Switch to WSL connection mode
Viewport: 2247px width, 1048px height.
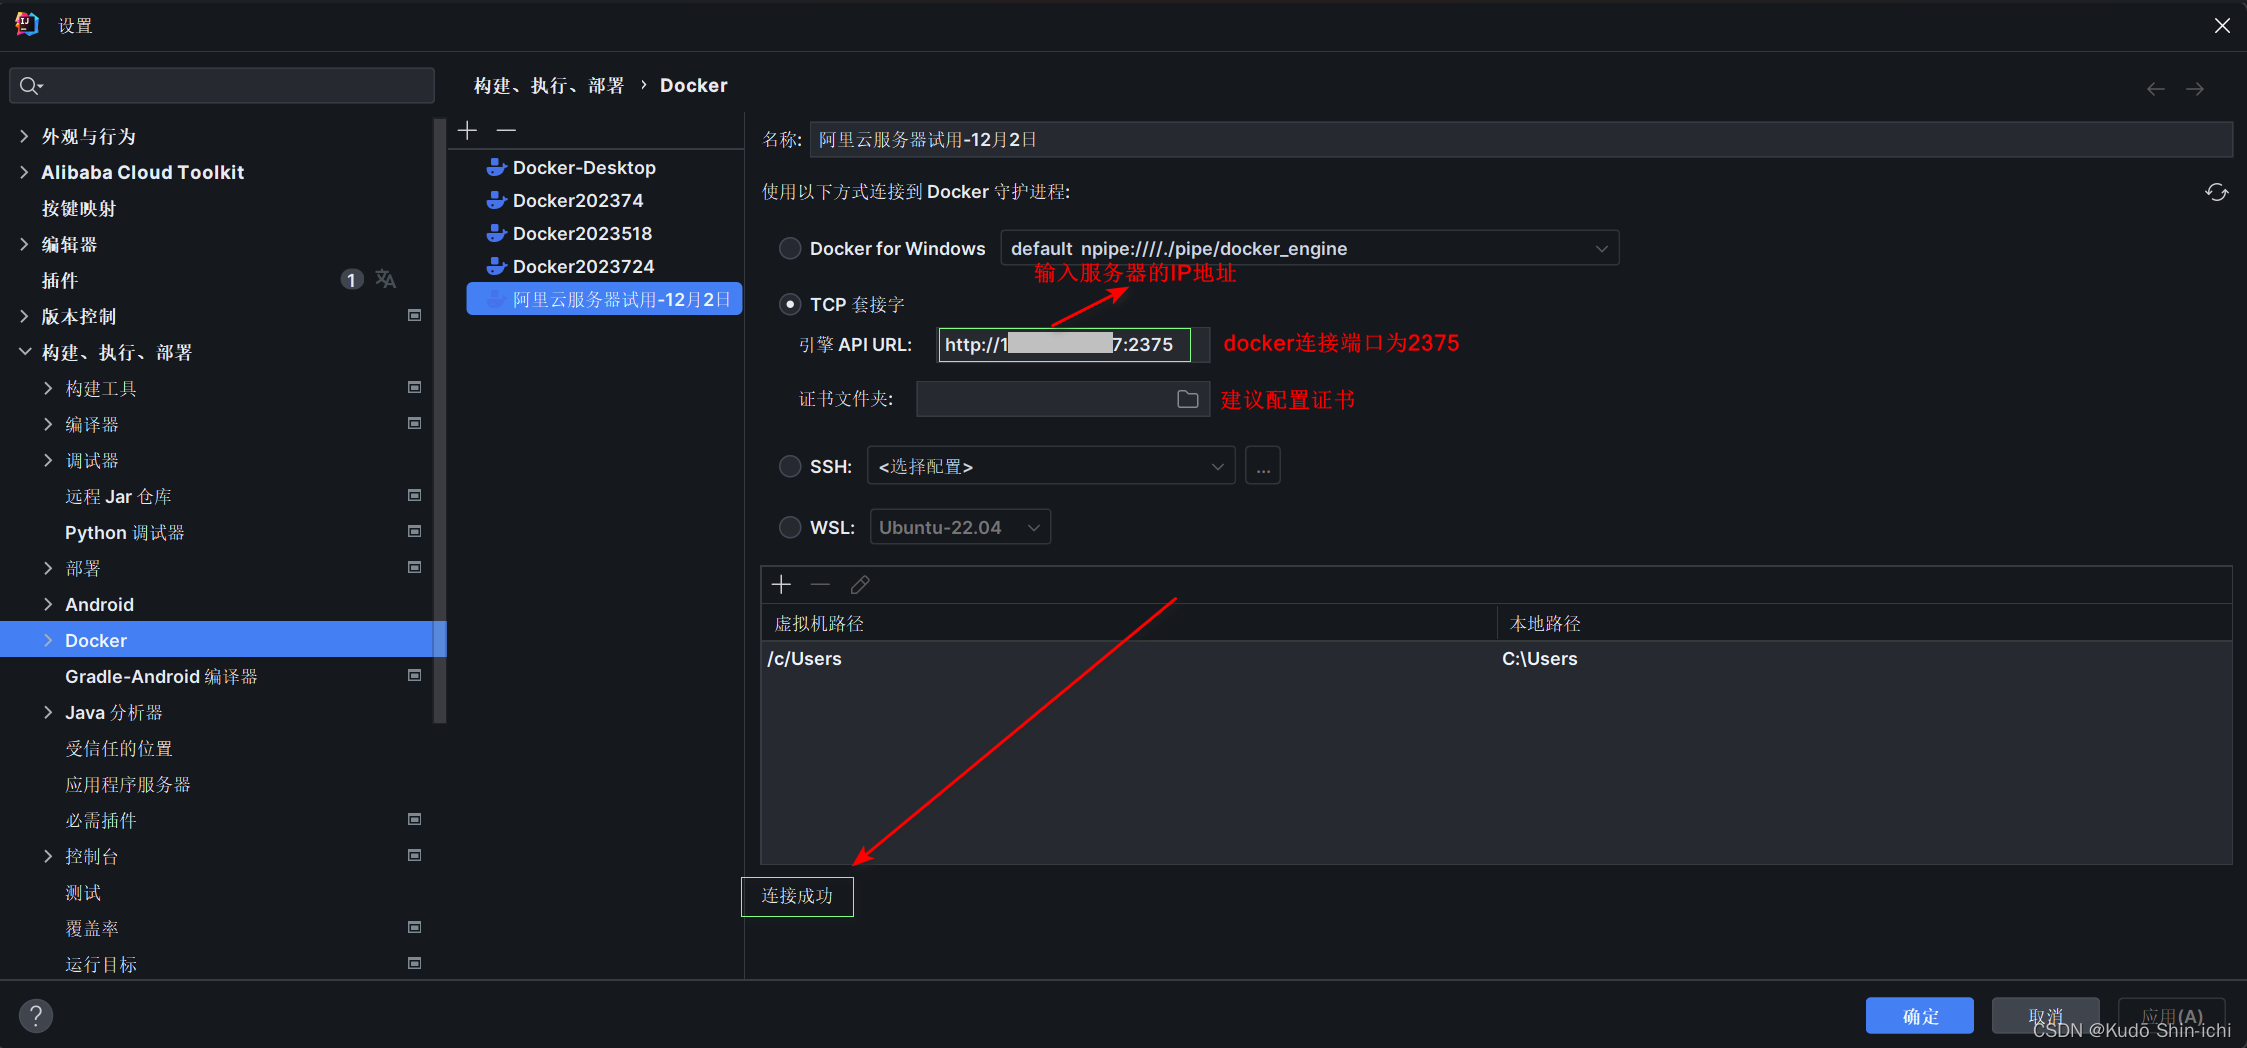790,527
